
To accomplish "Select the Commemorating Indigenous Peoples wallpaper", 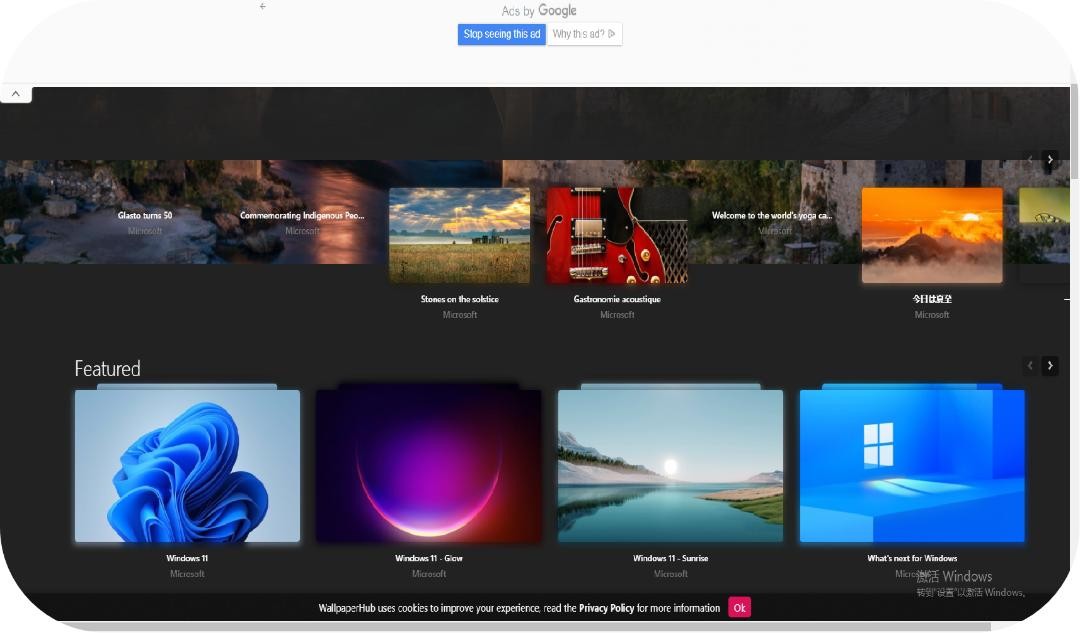I will tap(302, 216).
